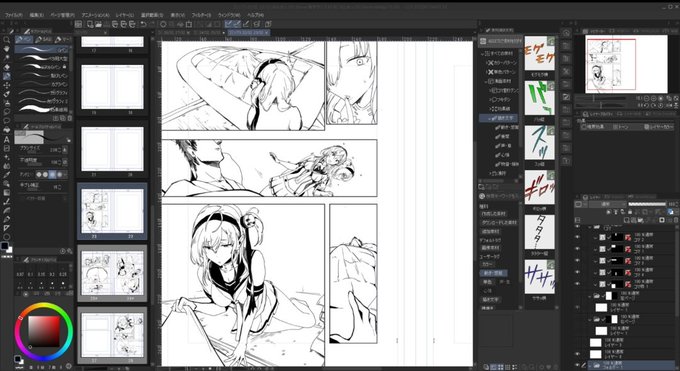
Task: Select the 0.15 brush size preset
Action: click(x=41, y=275)
